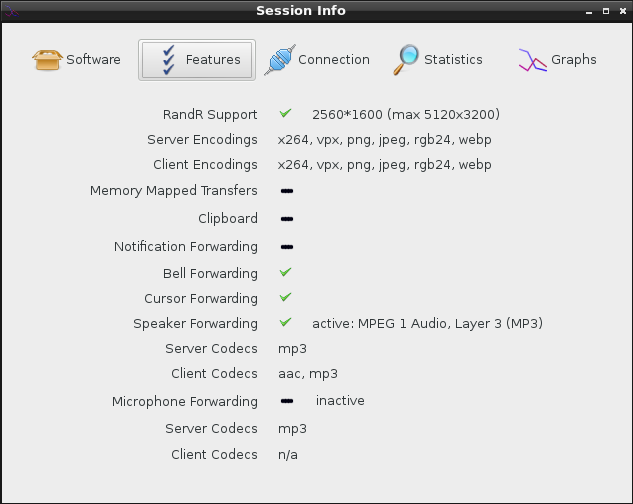The width and height of the screenshot is (633, 504).
Task: Click the Connection plug icon
Action: (x=280, y=60)
